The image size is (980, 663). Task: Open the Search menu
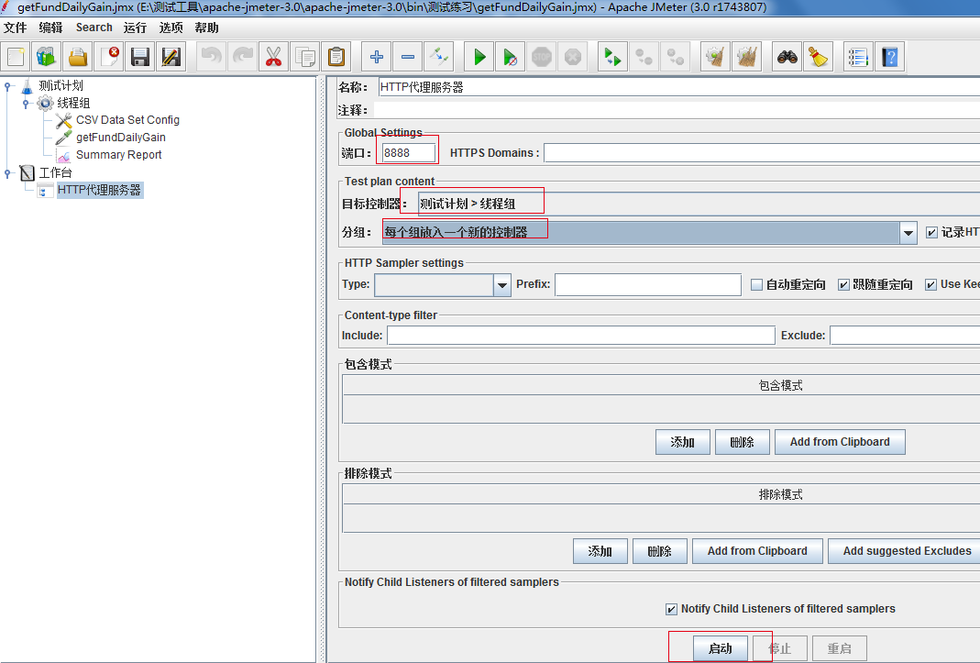[94, 27]
